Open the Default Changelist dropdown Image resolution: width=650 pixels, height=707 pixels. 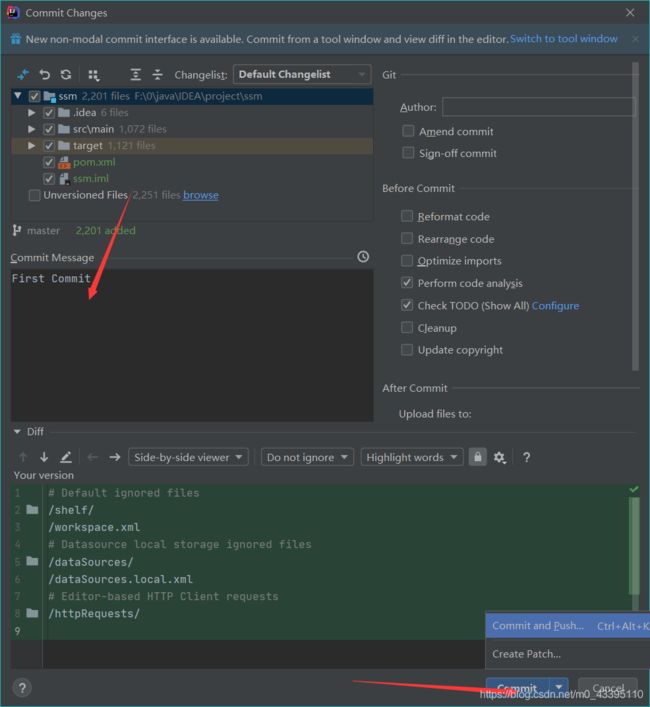[302, 74]
